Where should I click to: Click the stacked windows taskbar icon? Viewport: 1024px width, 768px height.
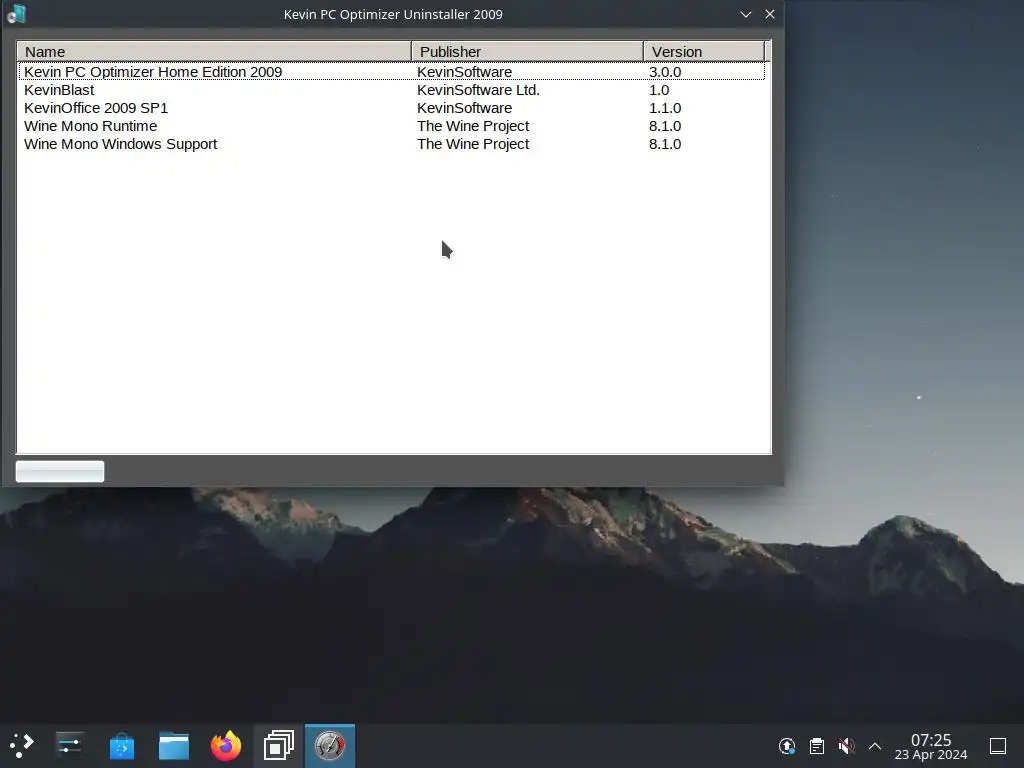(x=278, y=746)
